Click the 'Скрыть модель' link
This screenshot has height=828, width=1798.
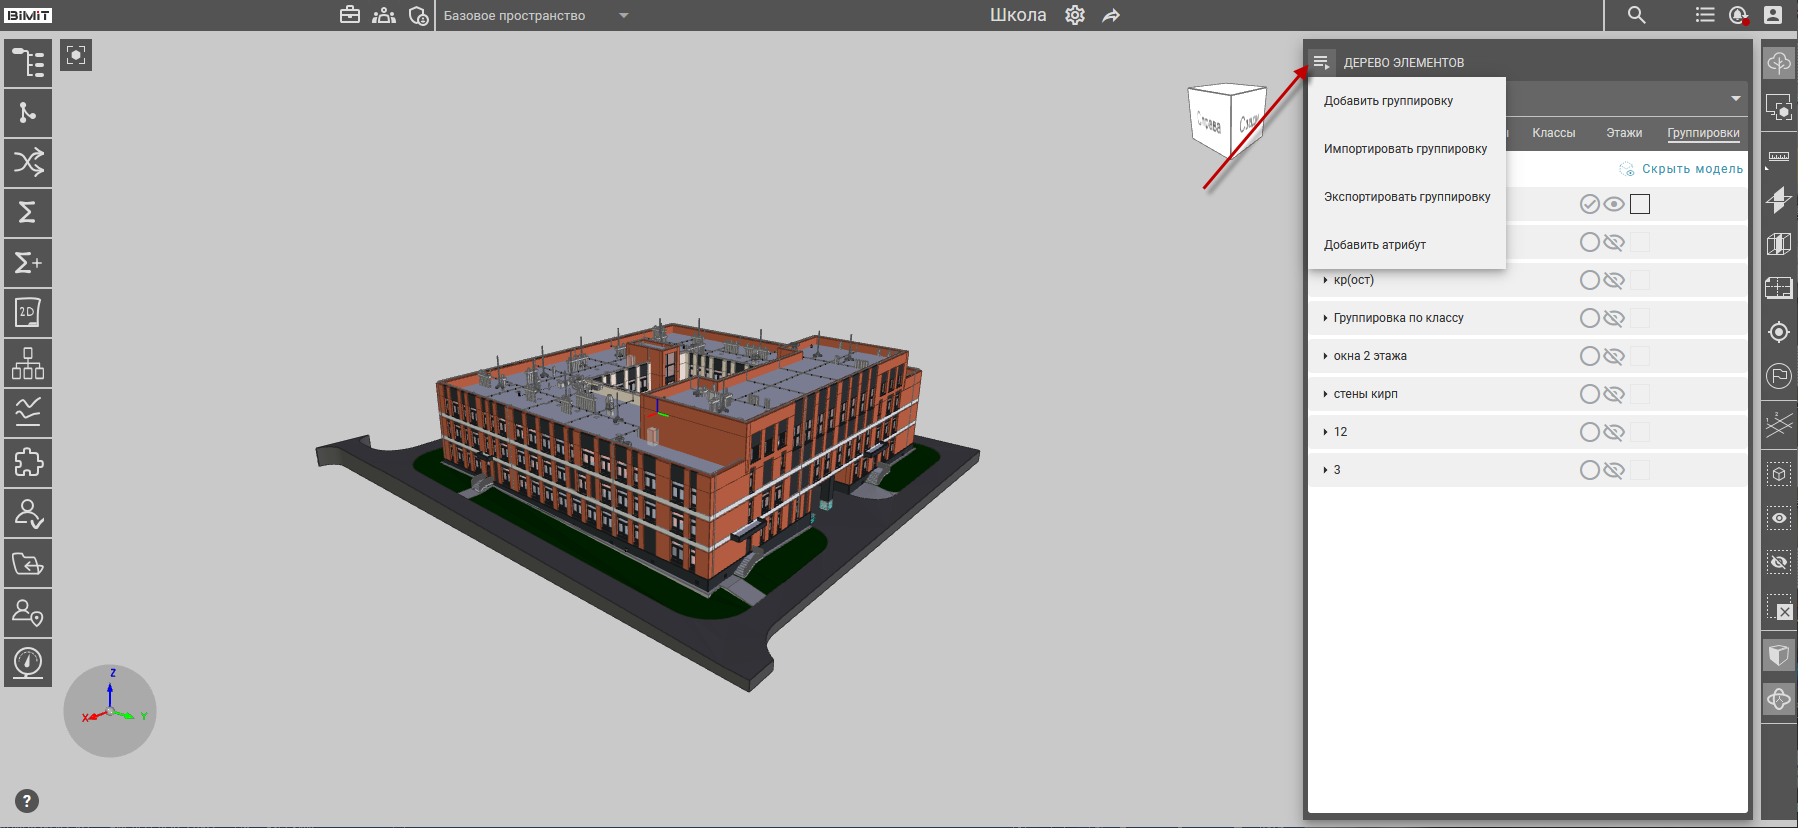[1691, 169]
